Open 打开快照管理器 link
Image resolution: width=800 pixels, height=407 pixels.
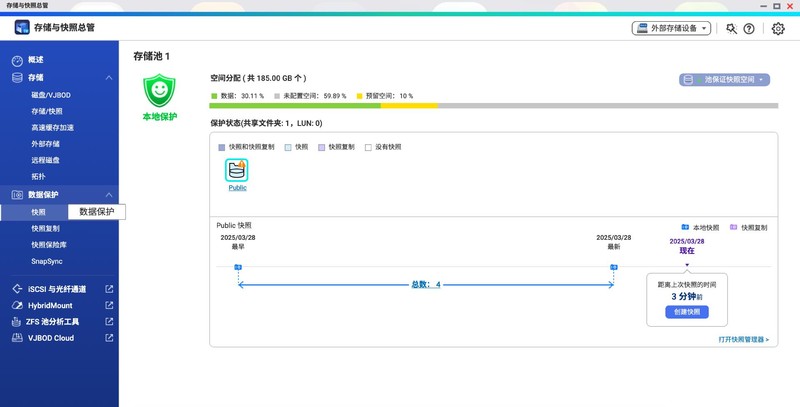pyautogui.click(x=743, y=340)
